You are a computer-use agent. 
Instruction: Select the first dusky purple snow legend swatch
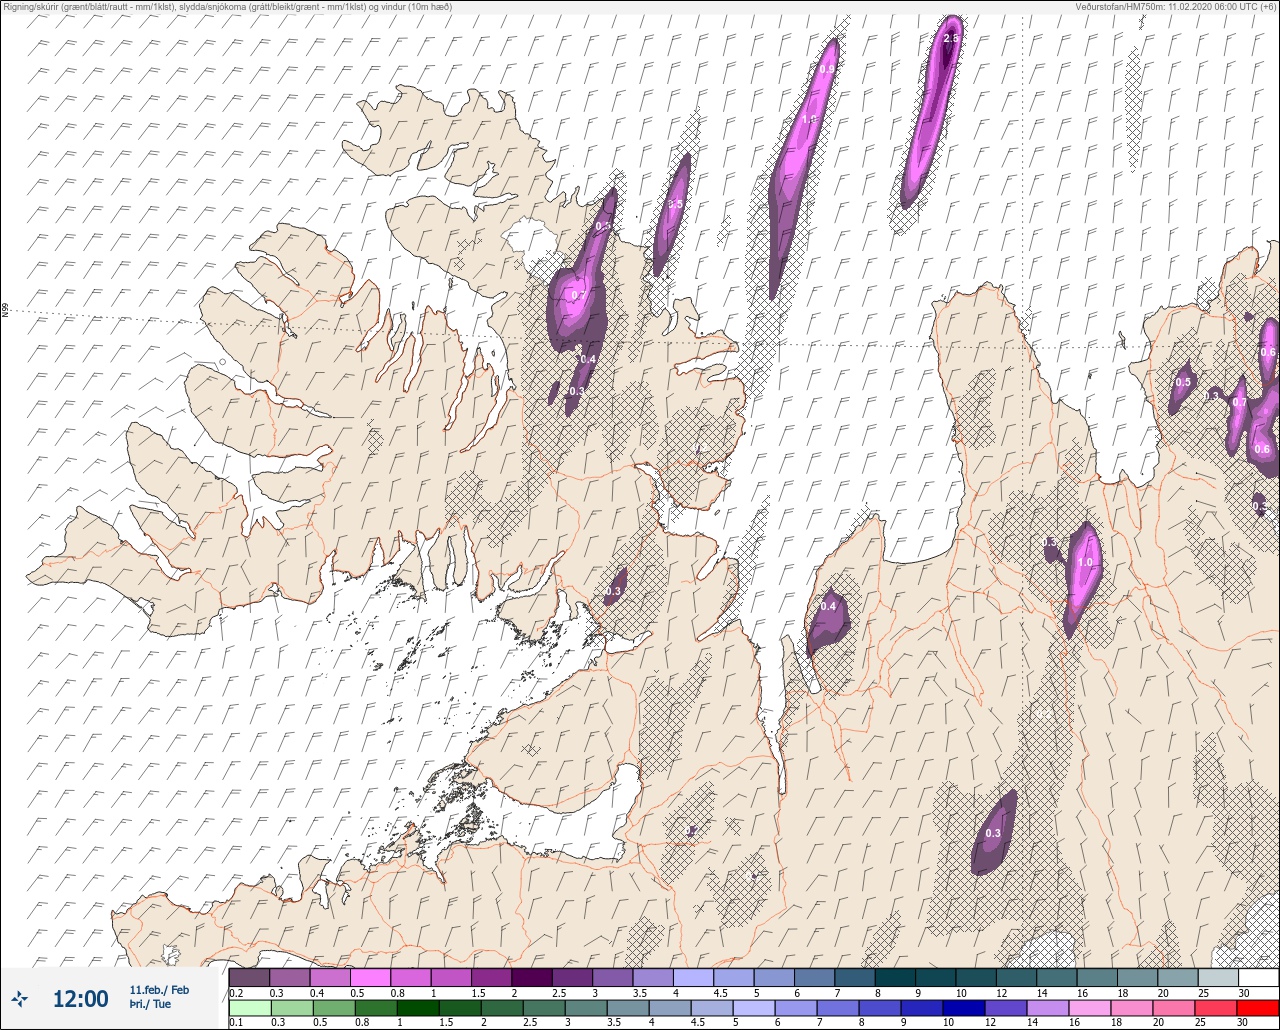(249, 977)
